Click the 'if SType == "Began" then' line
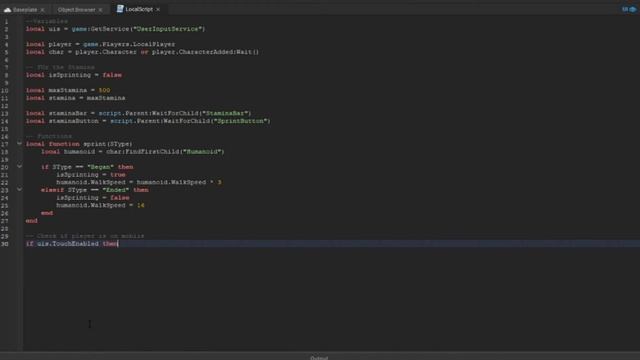640x360 pixels. tap(87, 167)
